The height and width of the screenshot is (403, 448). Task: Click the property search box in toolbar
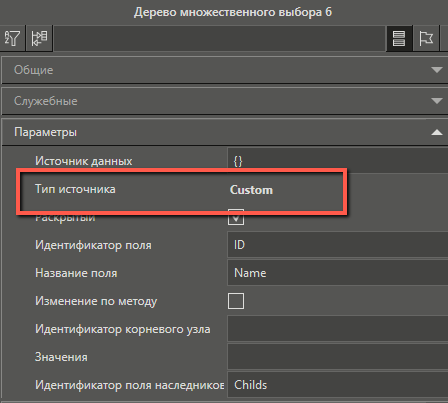pyautogui.click(x=219, y=38)
